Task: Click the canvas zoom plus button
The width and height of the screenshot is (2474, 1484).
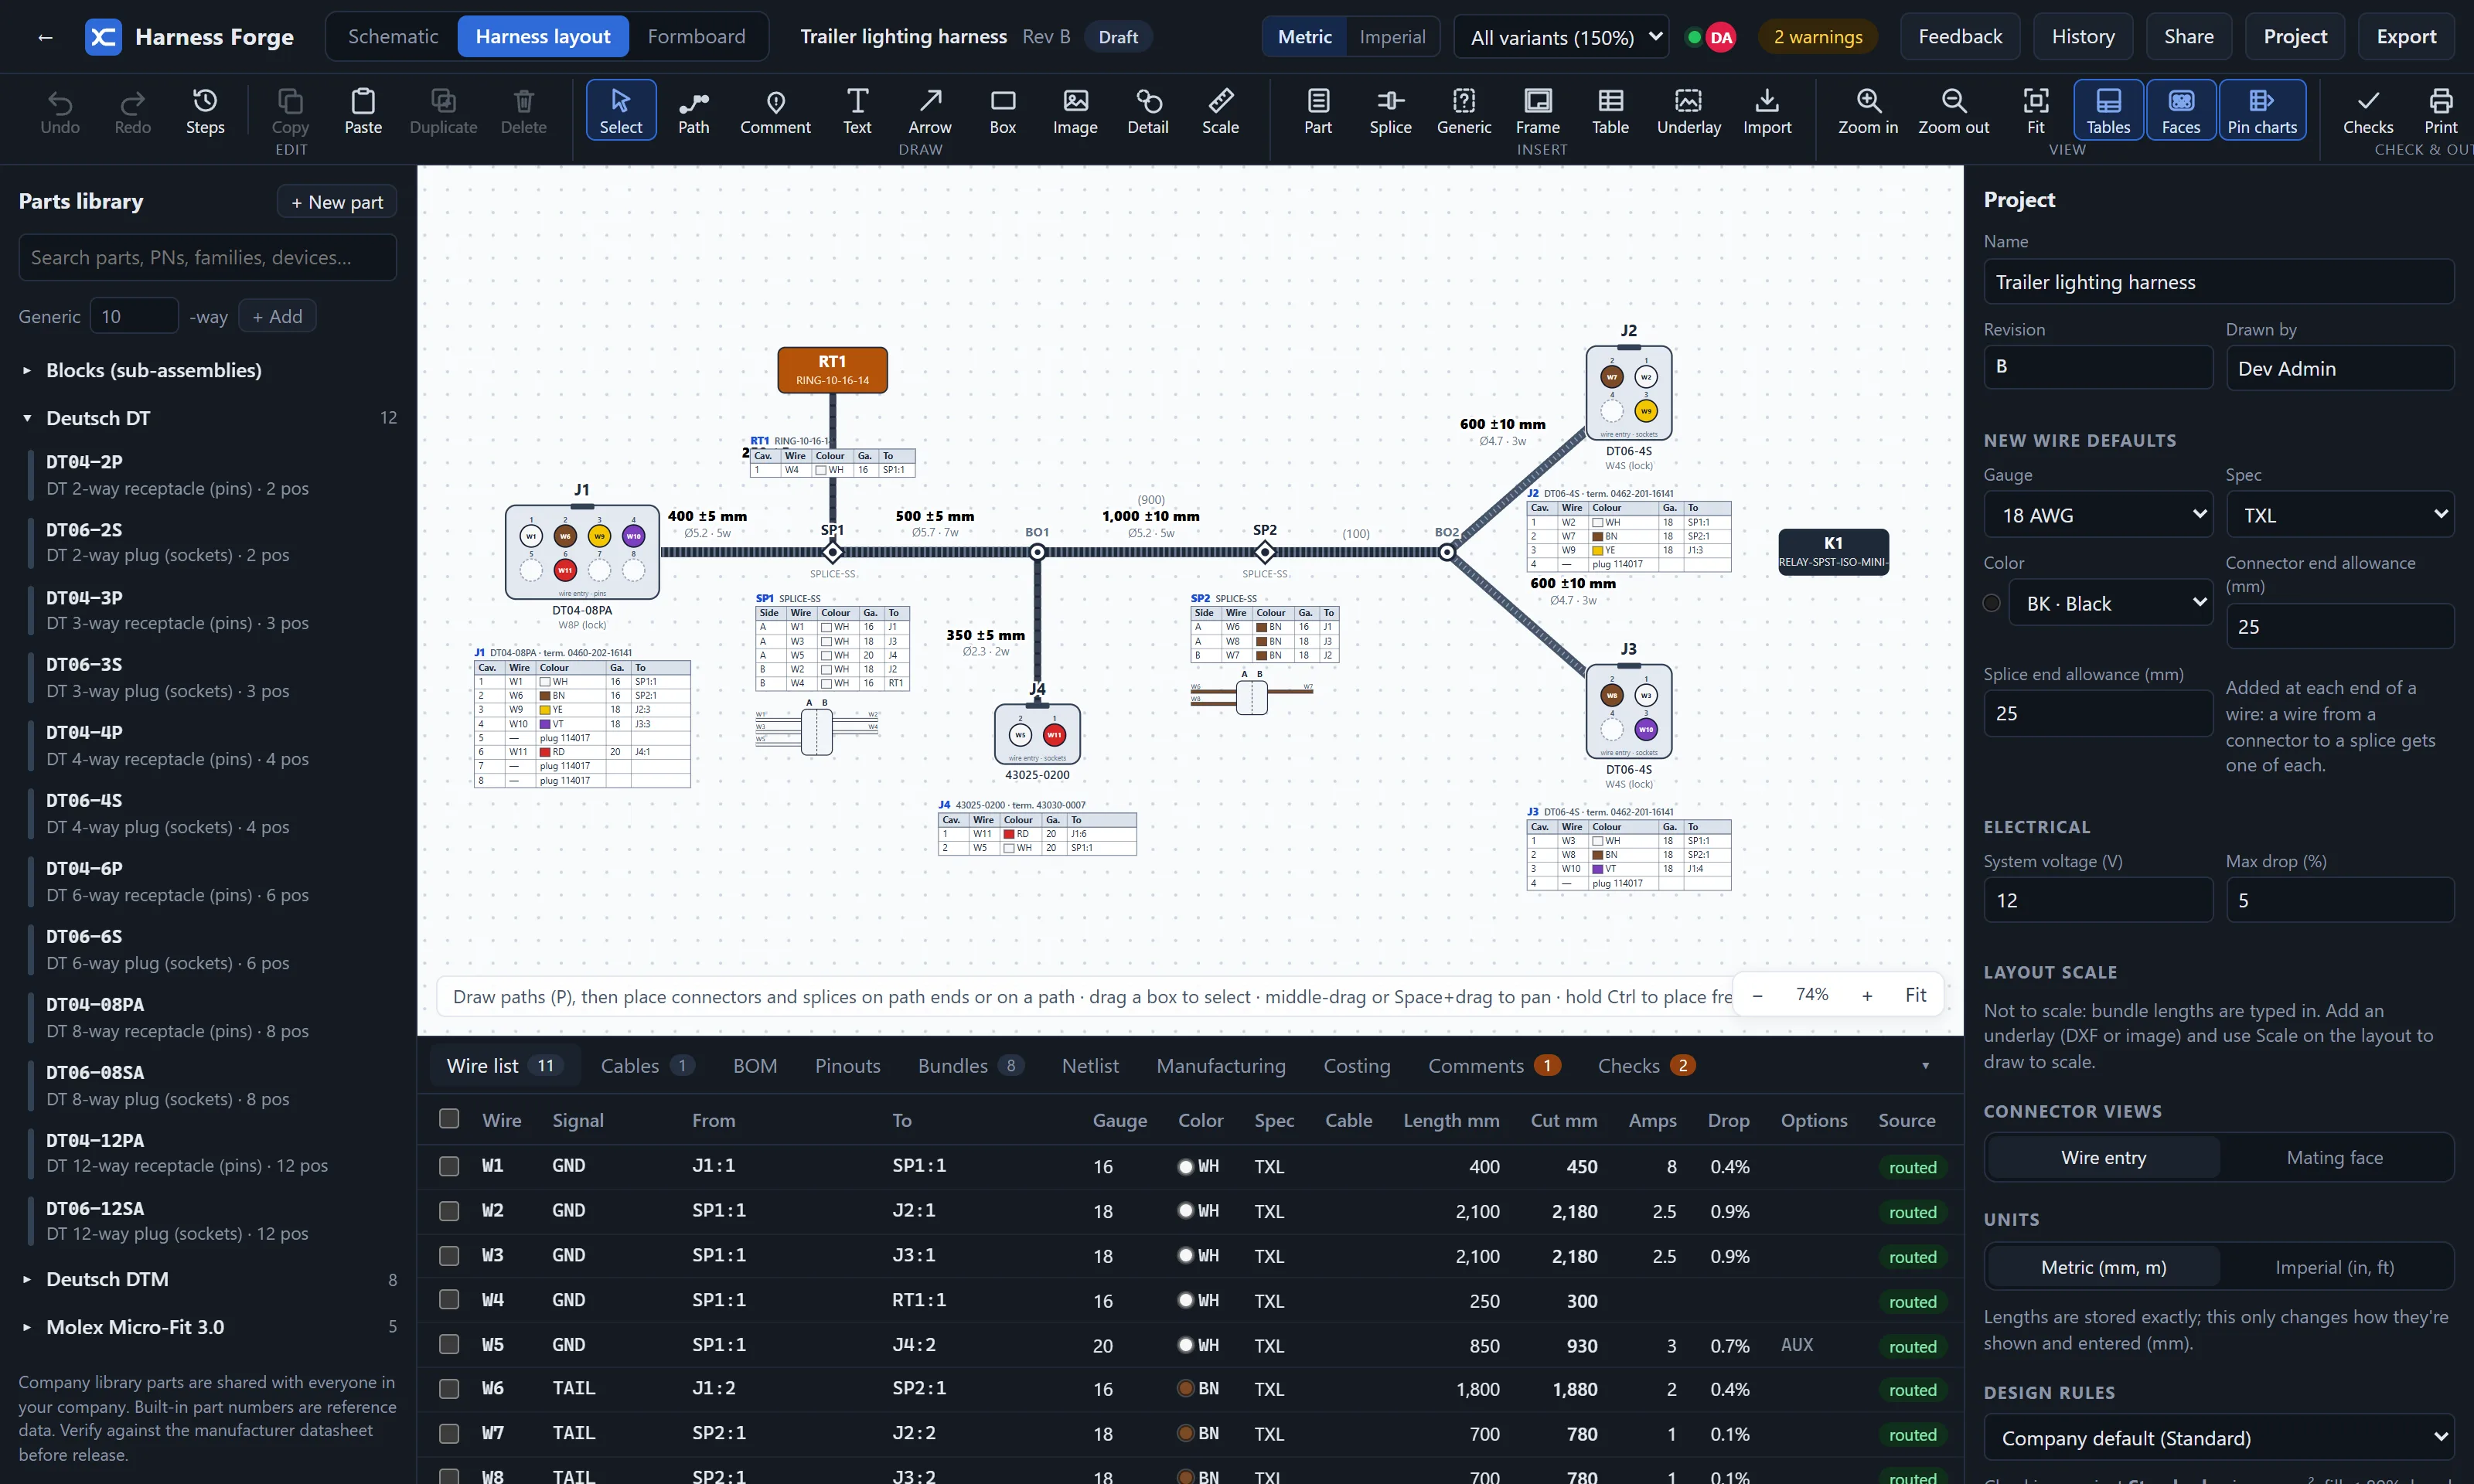Action: pos(1866,995)
